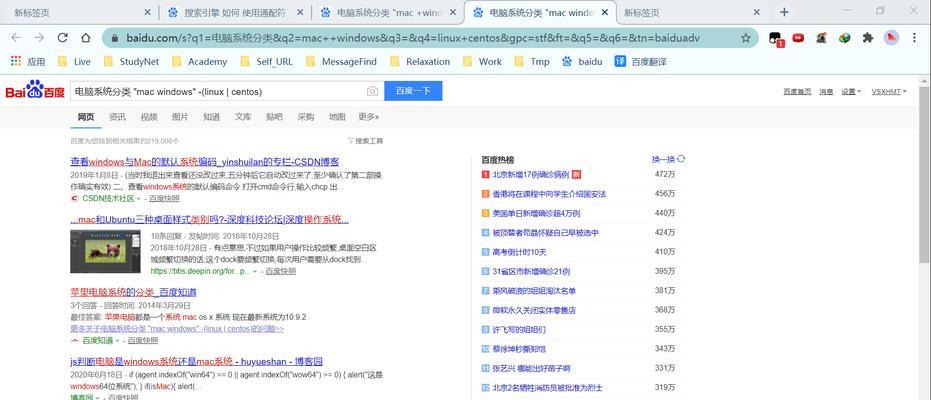Switch to the 文库 search tab
Viewport: 931px width, 400px height.
click(243, 117)
